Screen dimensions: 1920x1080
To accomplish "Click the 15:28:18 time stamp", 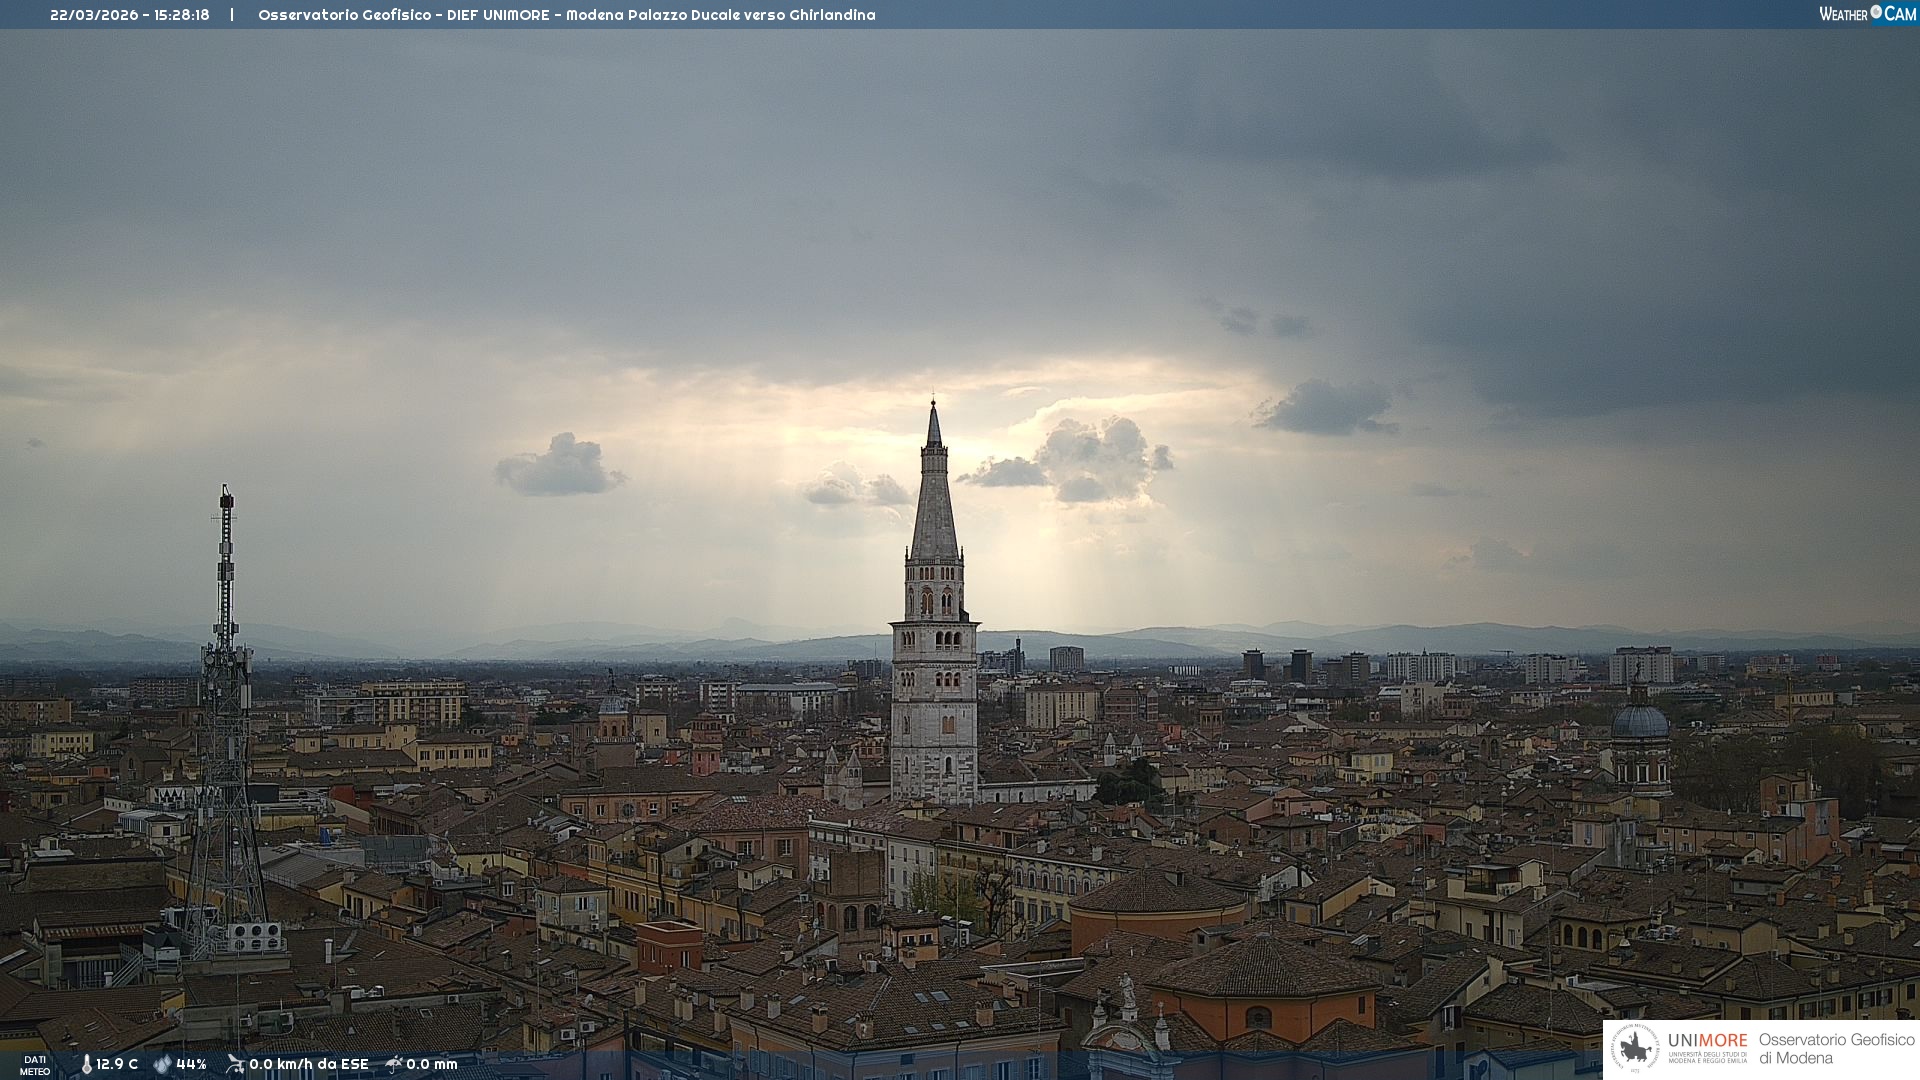I will [x=182, y=15].
